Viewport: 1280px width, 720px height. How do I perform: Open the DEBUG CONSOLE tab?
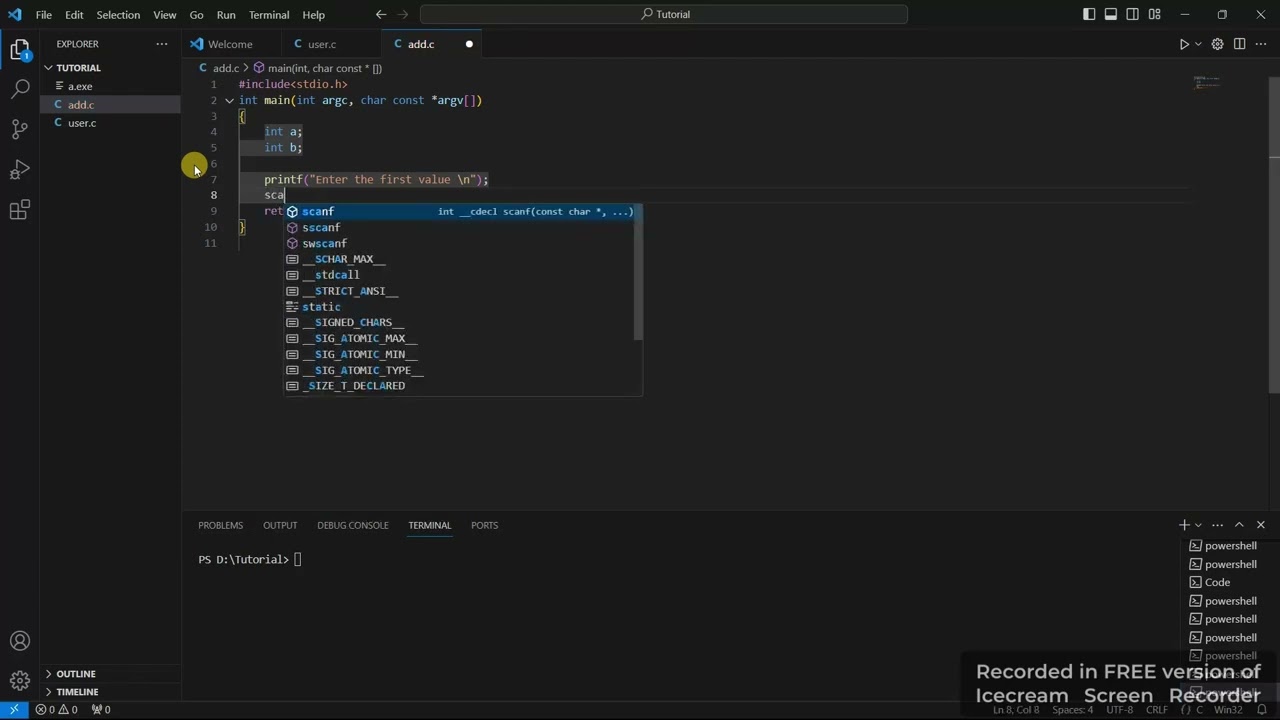[353, 525]
